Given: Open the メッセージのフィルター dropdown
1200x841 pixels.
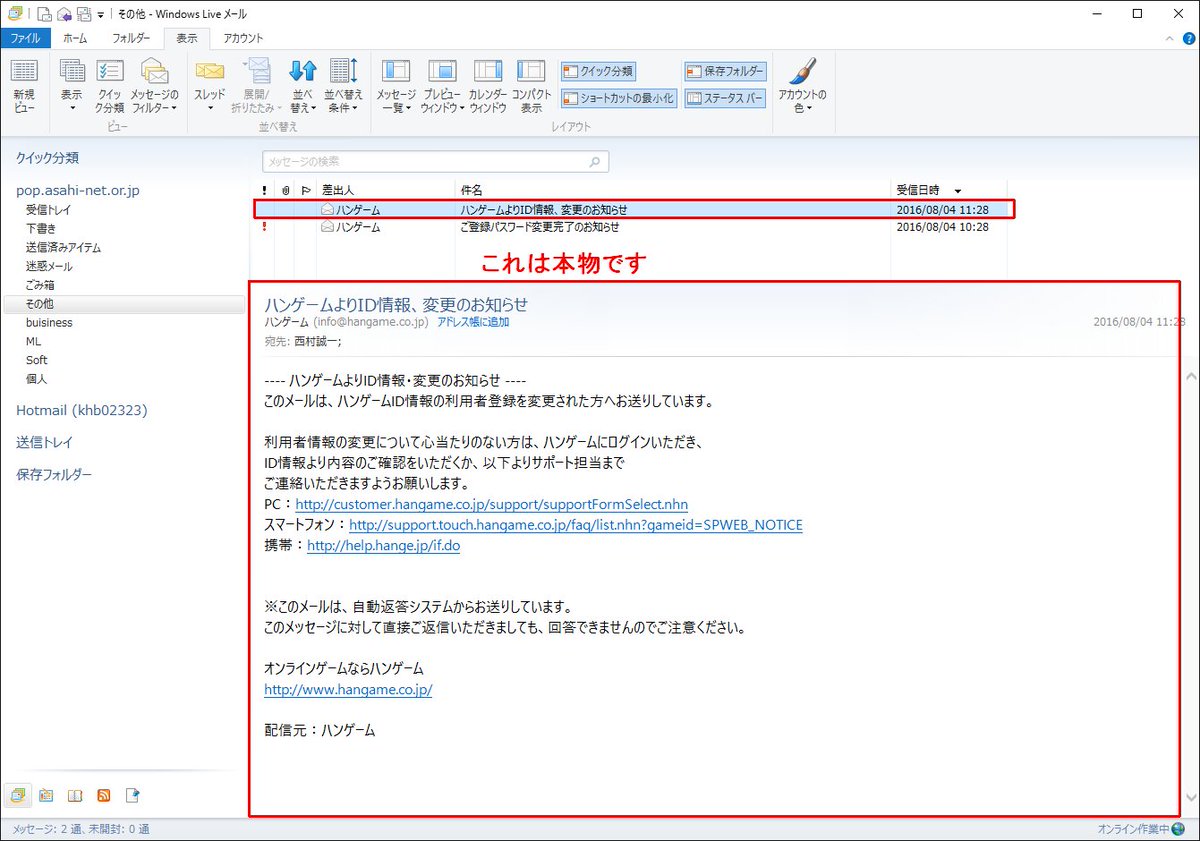Looking at the screenshot, I should point(154,86).
